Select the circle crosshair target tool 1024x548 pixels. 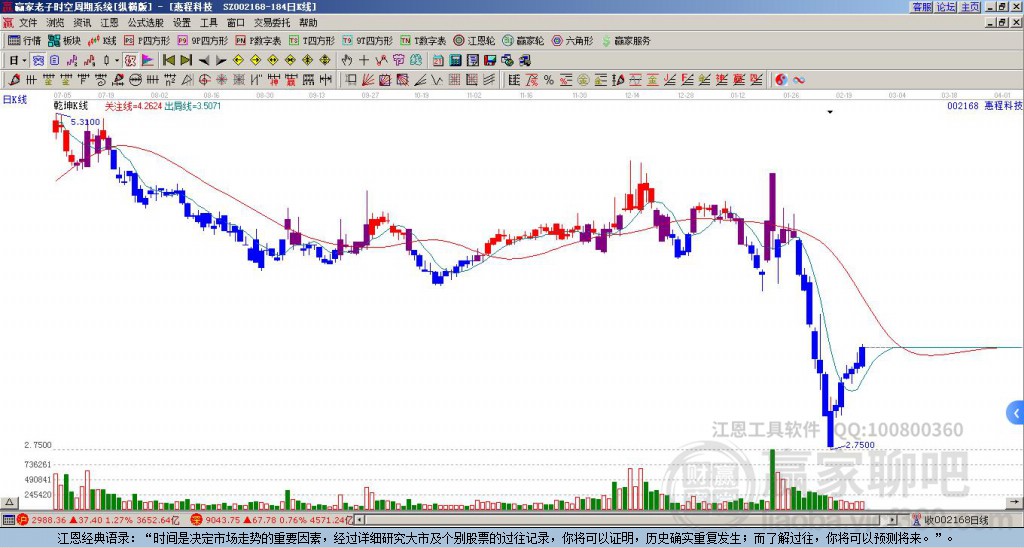204,80
